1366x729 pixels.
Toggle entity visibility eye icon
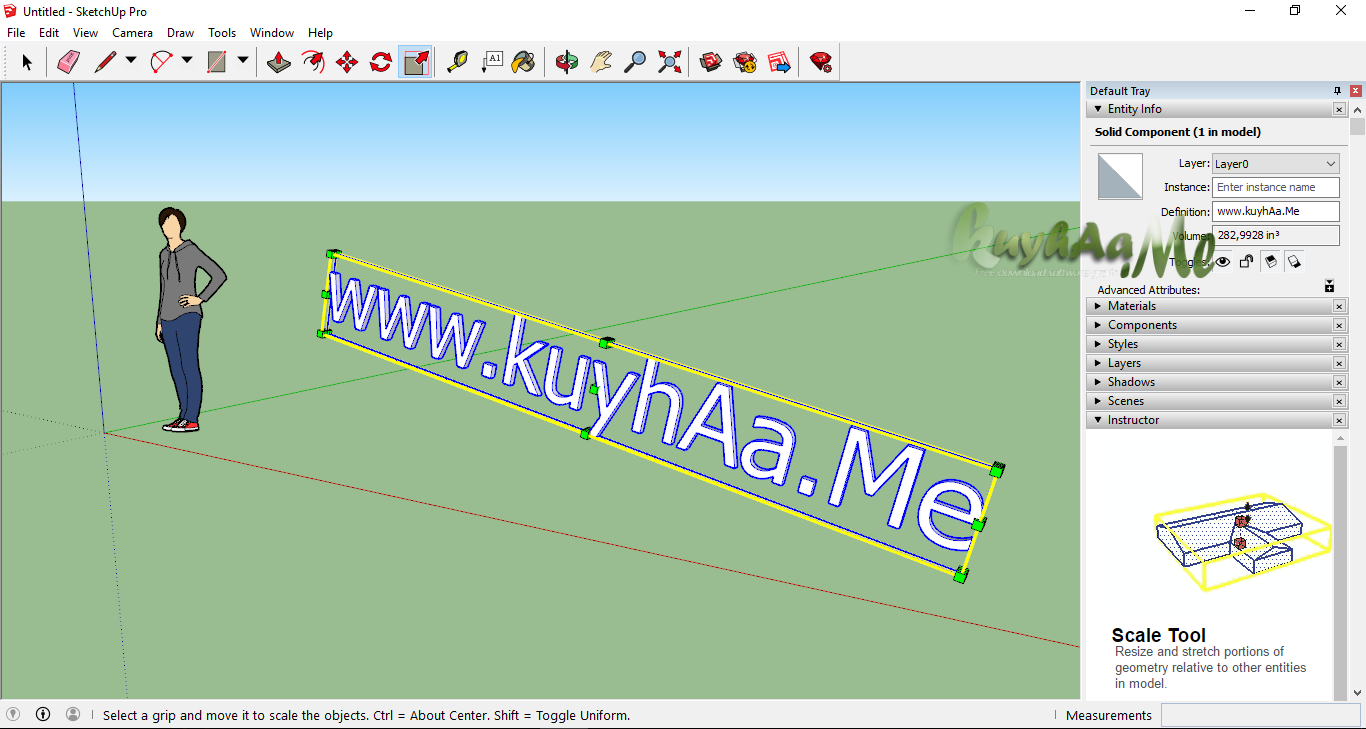point(1223,262)
